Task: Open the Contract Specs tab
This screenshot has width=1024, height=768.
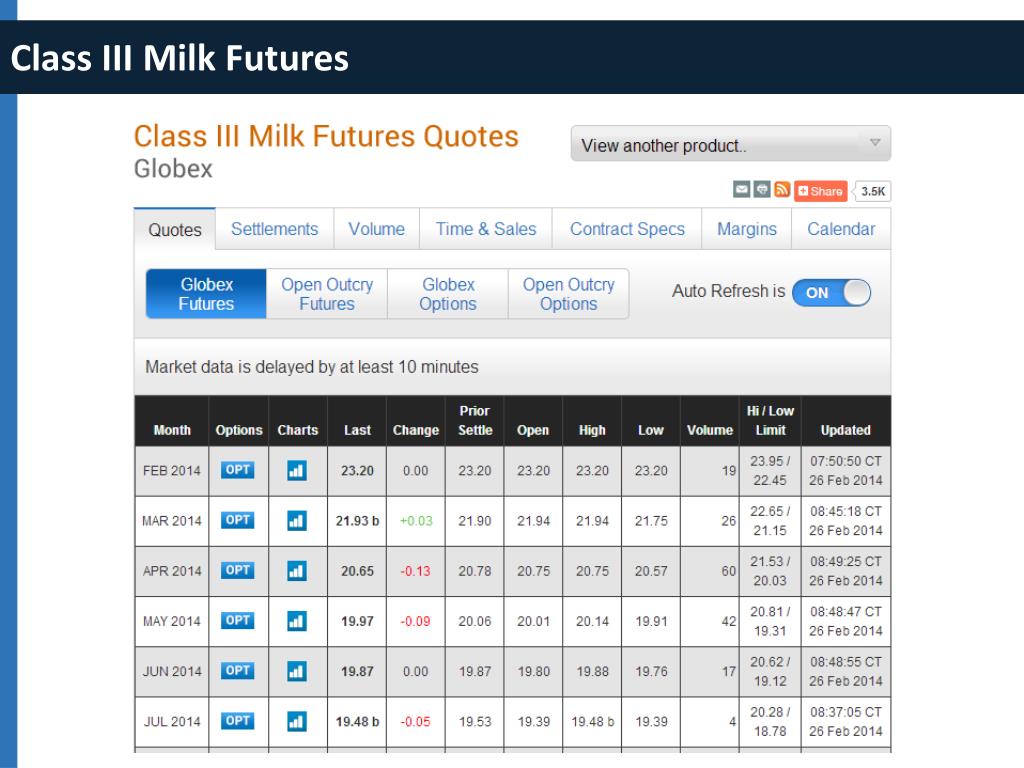Action: point(627,229)
